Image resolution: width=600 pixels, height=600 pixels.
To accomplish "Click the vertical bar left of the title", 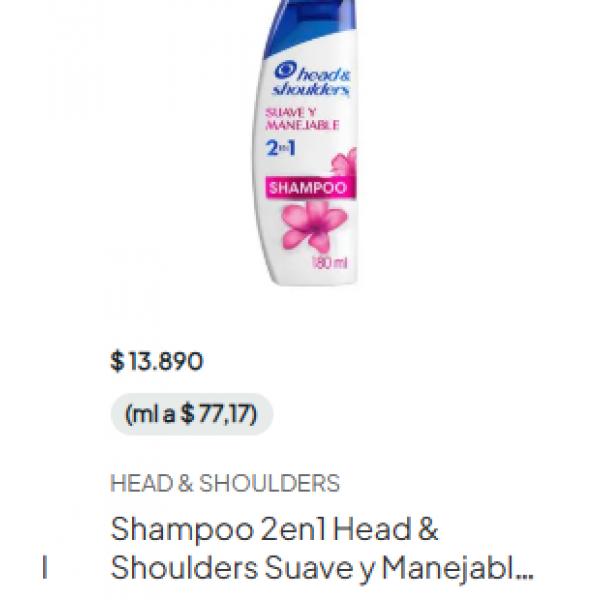I will 45,567.
